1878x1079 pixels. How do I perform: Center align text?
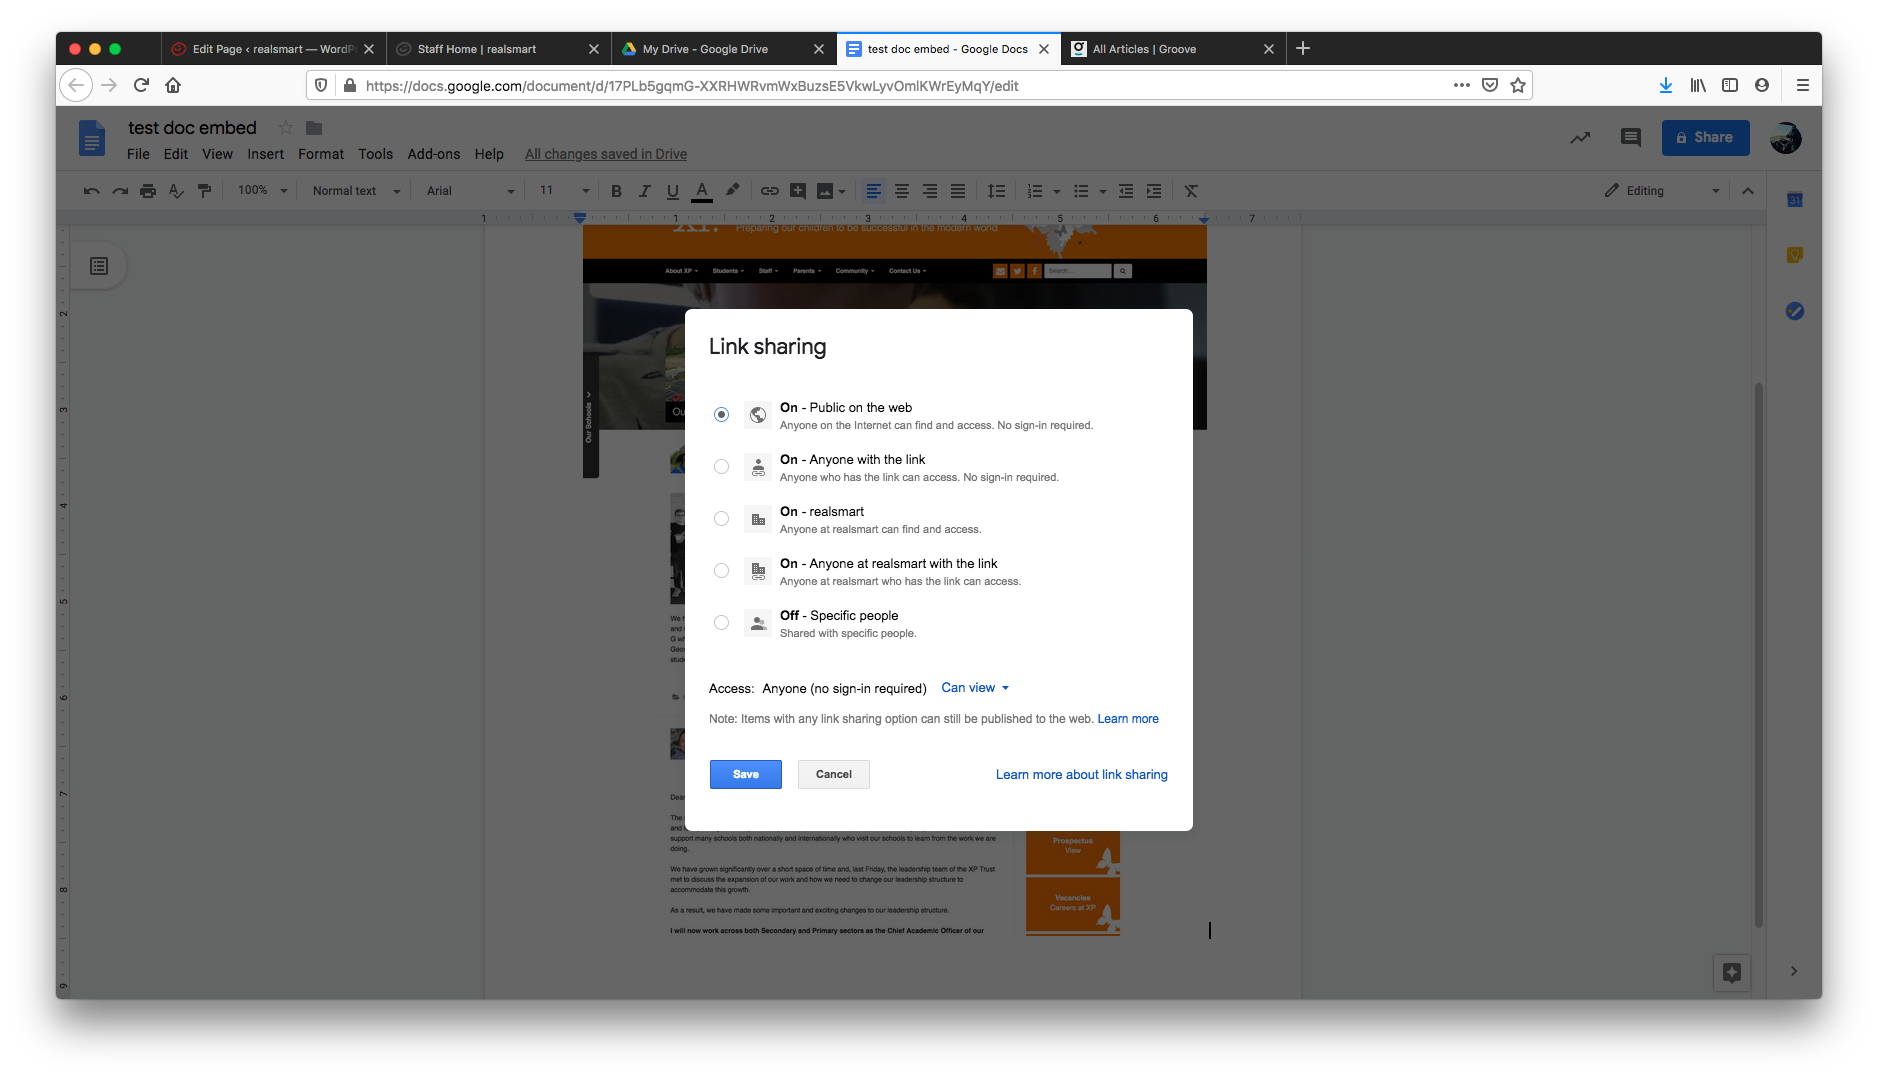click(x=902, y=191)
